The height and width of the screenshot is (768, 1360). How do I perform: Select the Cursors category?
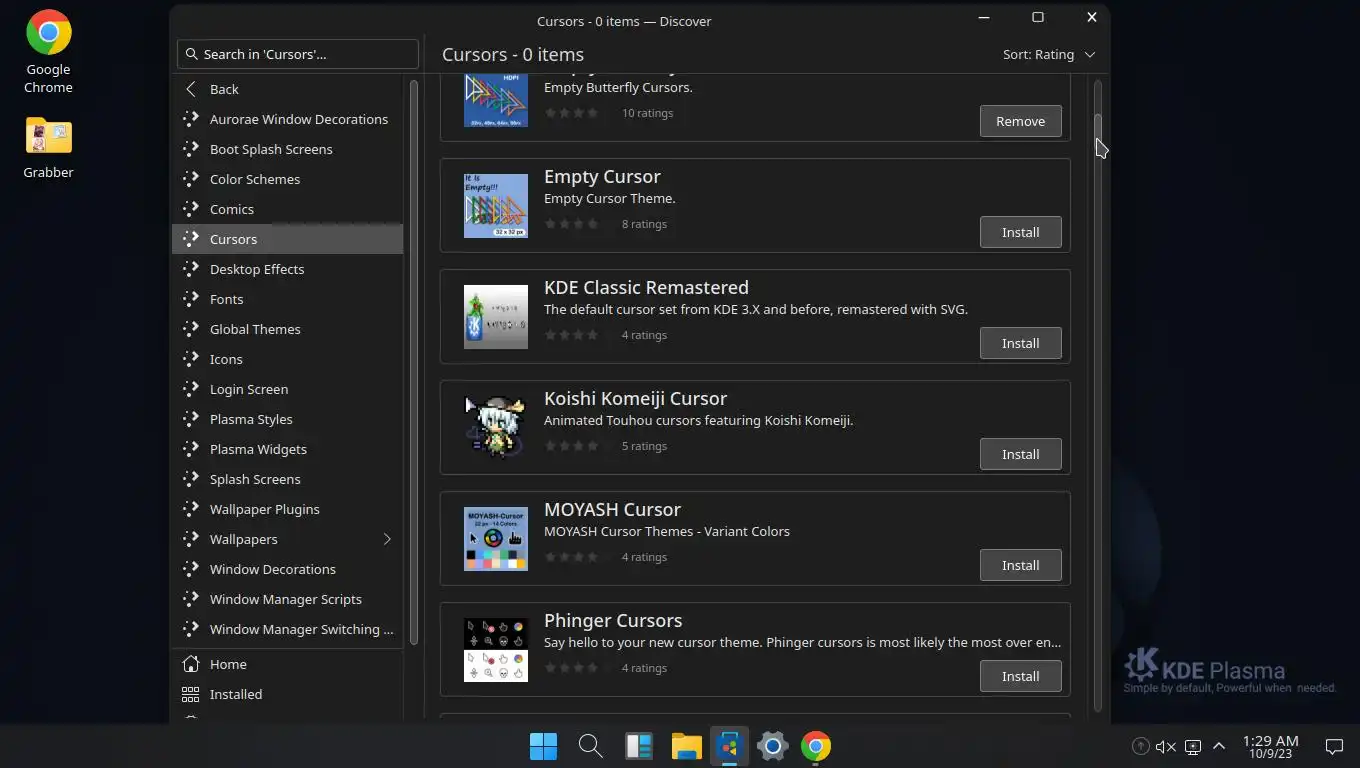point(288,239)
